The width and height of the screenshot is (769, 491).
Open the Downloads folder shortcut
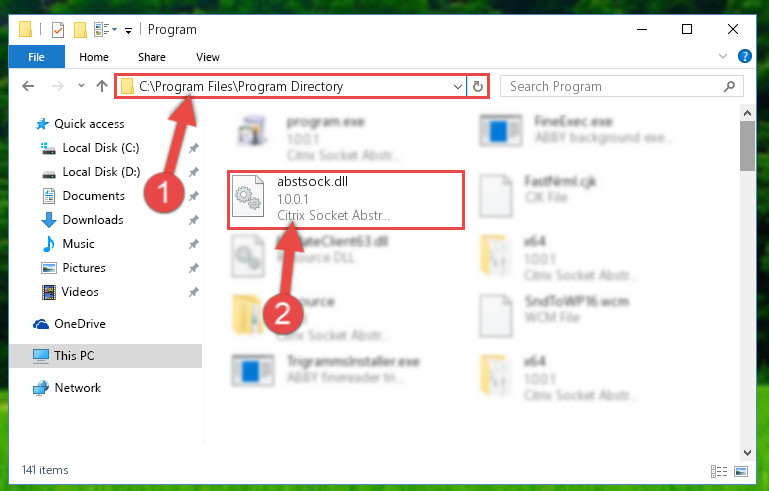[93, 220]
